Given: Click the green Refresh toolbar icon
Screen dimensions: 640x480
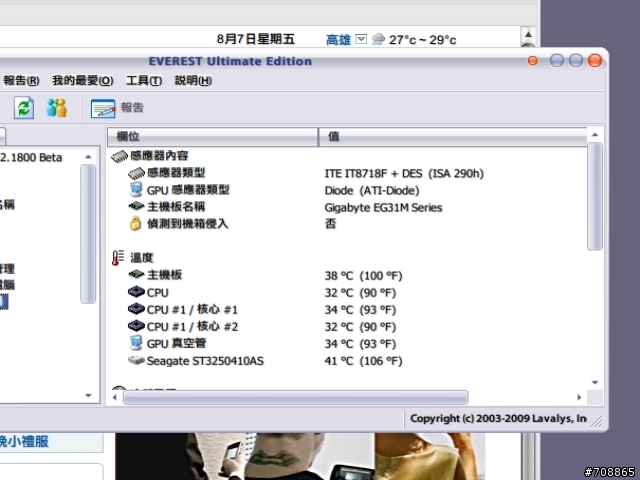Looking at the screenshot, I should click(24, 108).
